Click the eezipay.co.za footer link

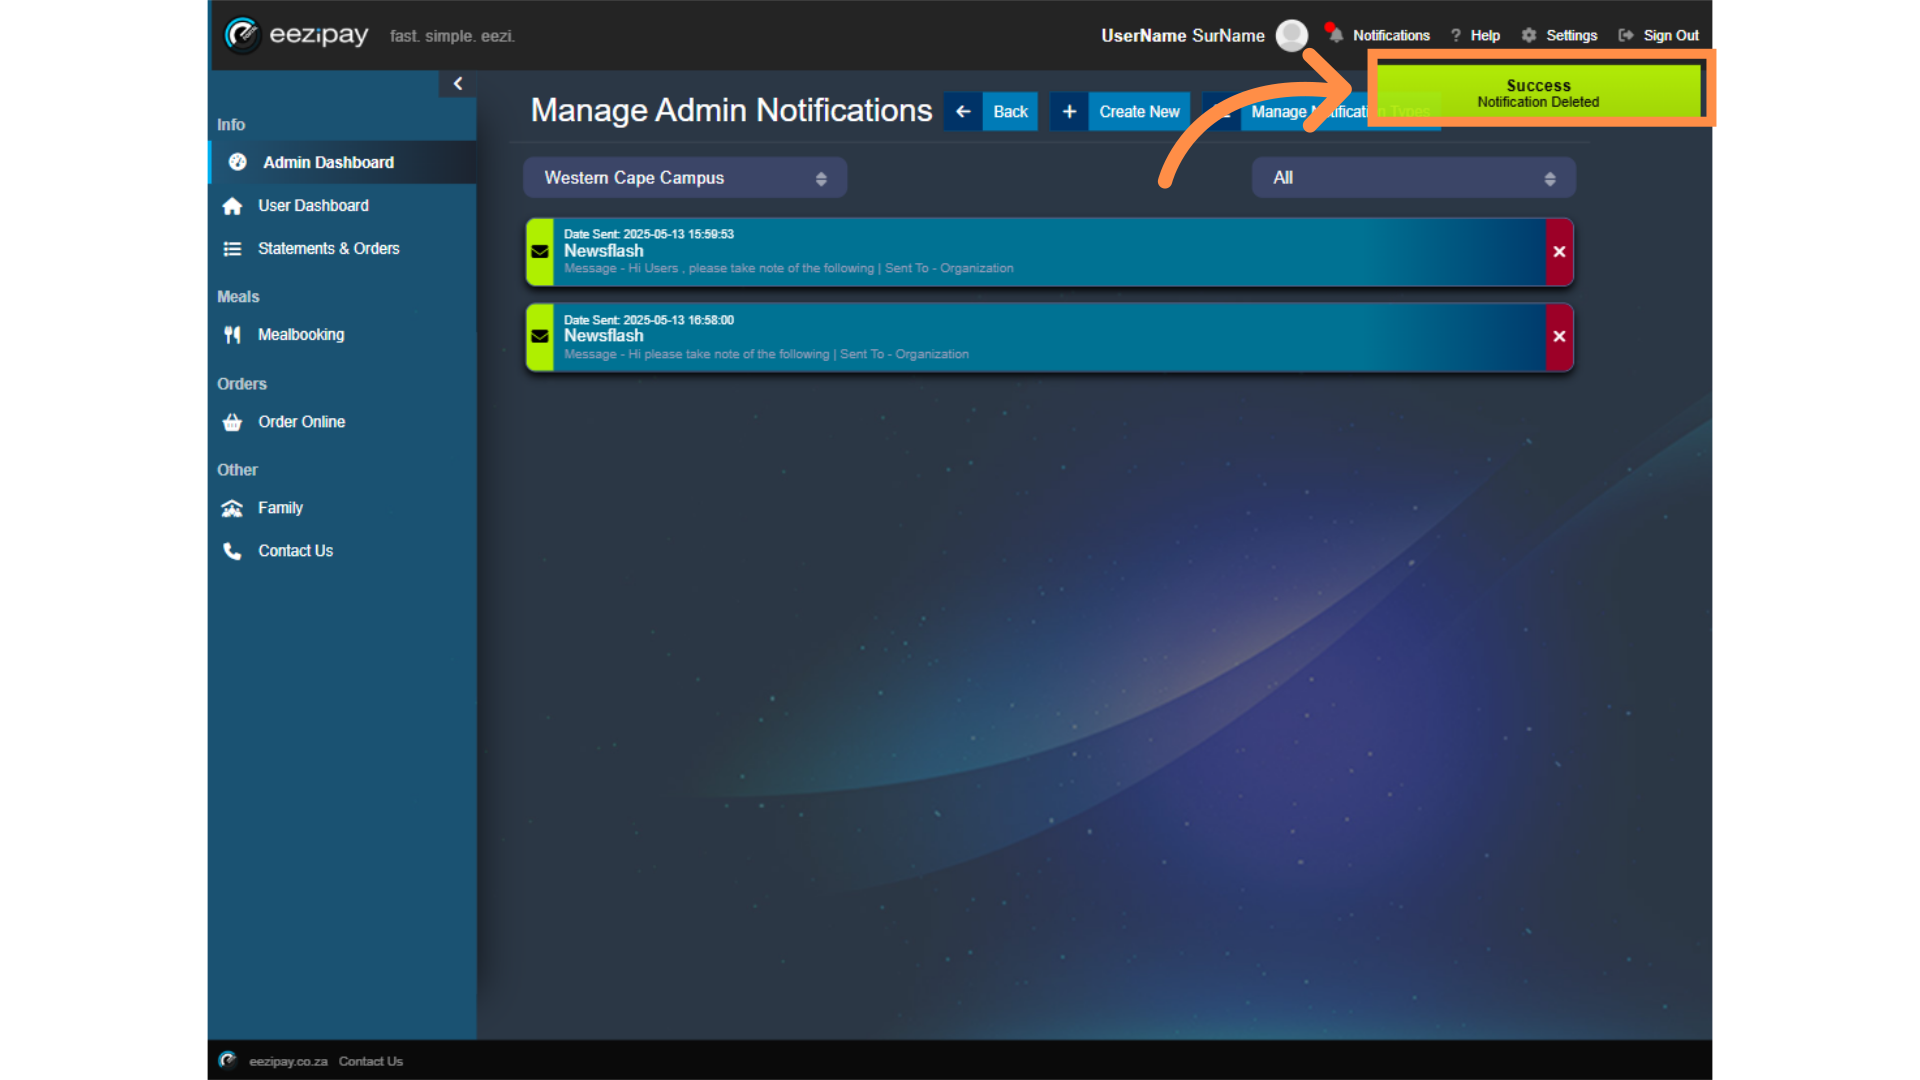click(x=288, y=1061)
